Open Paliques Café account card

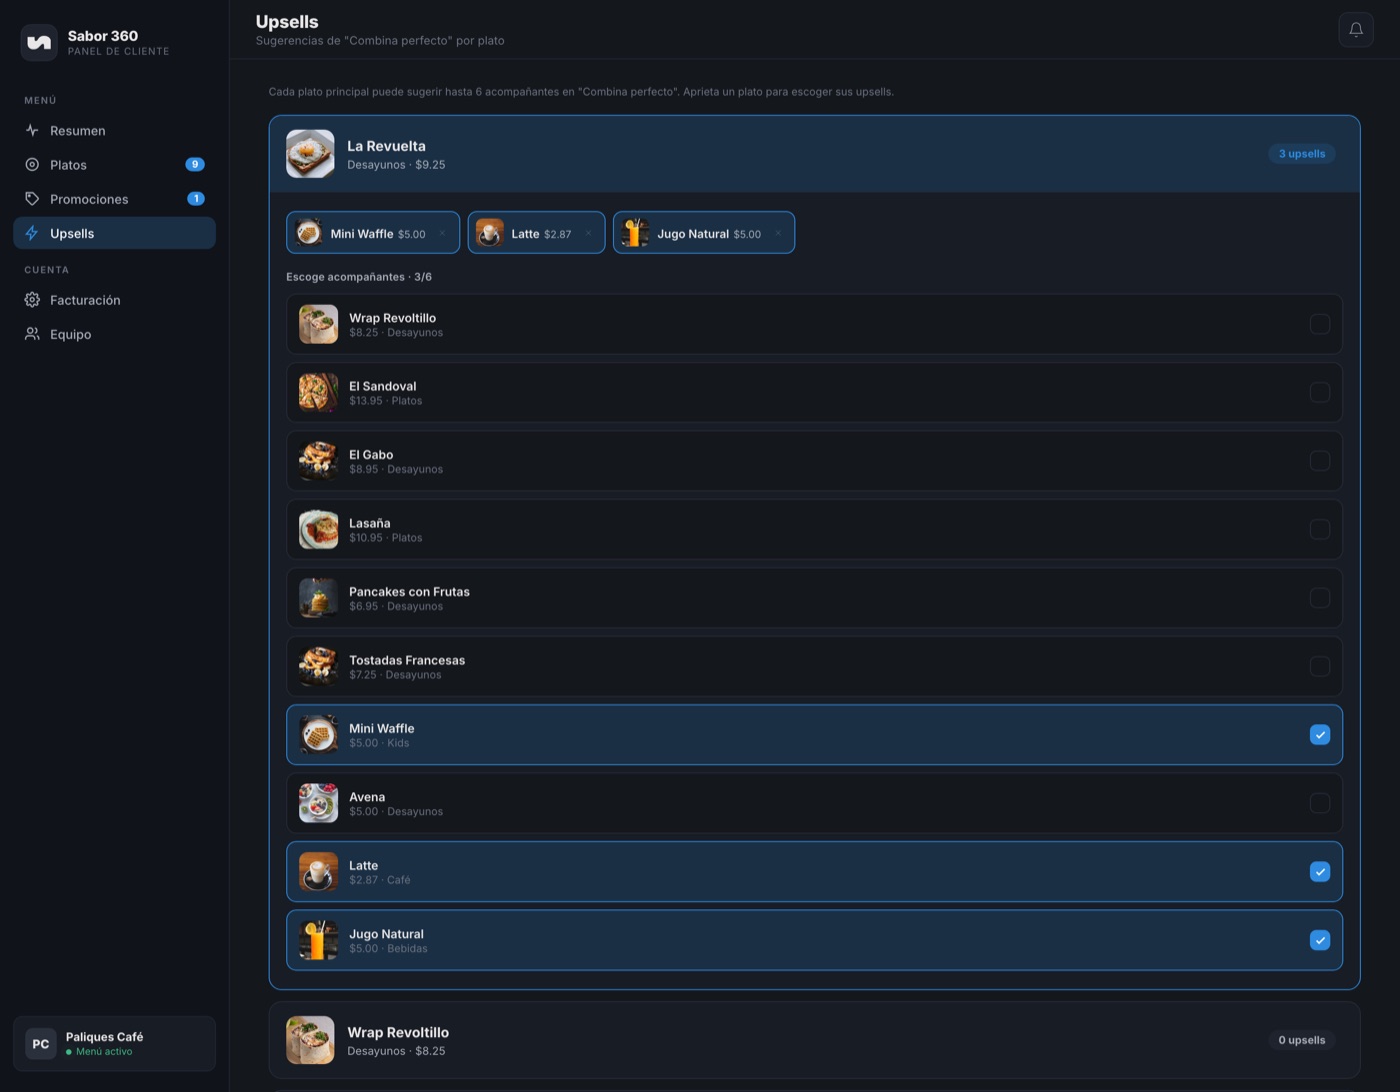114,1044
